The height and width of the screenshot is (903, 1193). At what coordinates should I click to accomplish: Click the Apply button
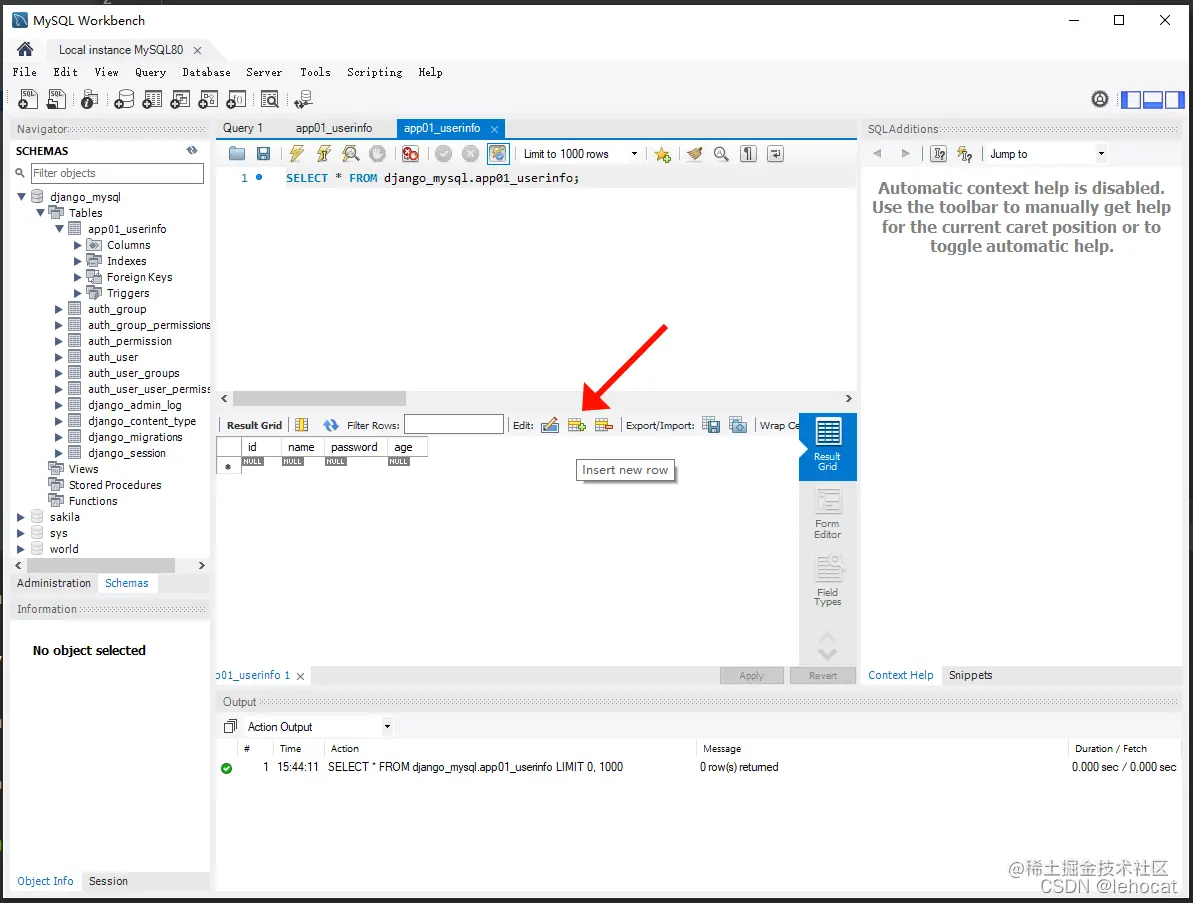[x=752, y=676]
